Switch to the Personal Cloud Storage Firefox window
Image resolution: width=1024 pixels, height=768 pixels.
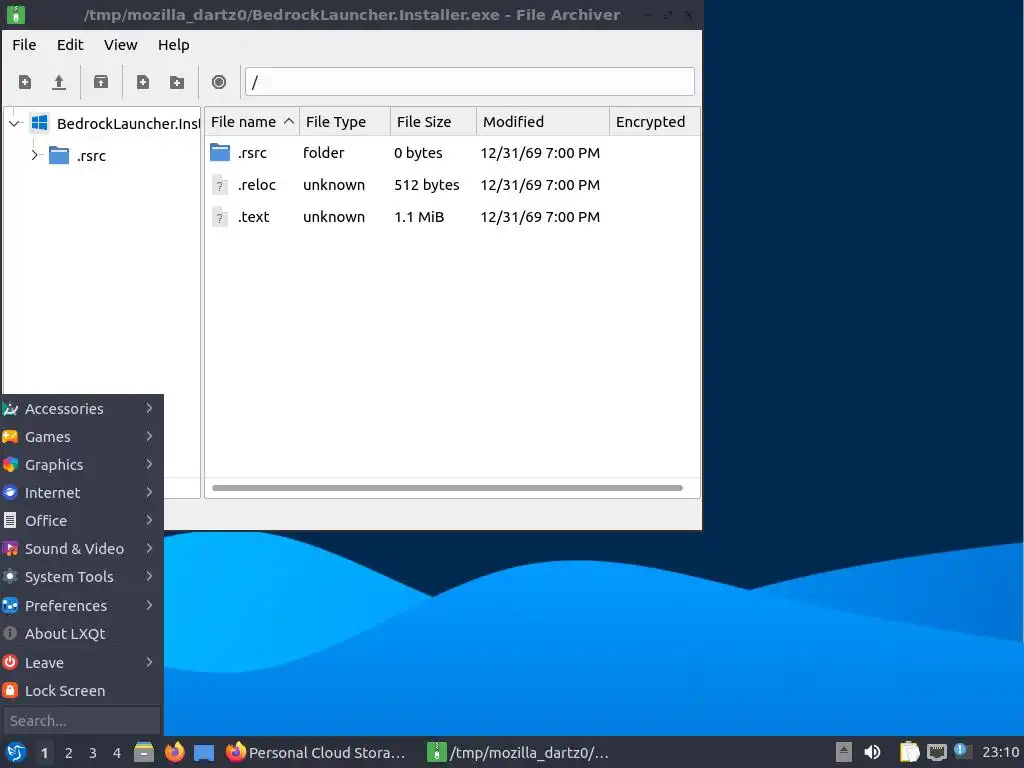pyautogui.click(x=316, y=752)
